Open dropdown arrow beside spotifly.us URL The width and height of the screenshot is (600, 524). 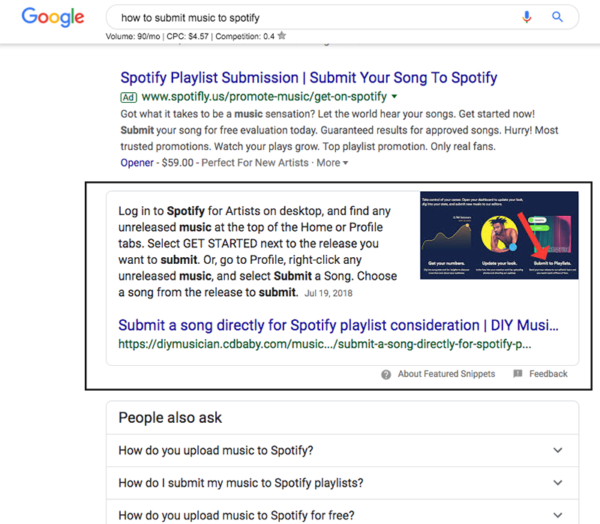click(394, 97)
